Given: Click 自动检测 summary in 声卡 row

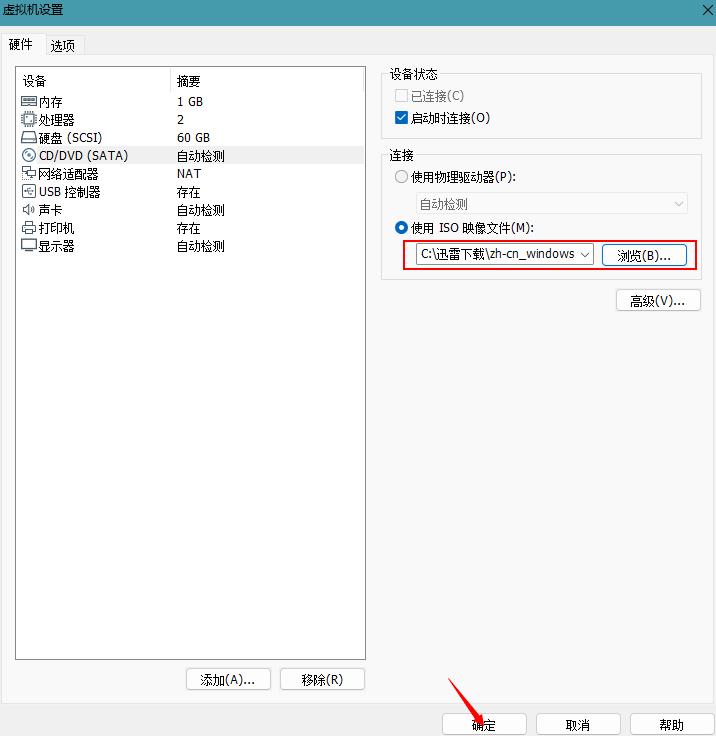Looking at the screenshot, I should click(x=200, y=210).
